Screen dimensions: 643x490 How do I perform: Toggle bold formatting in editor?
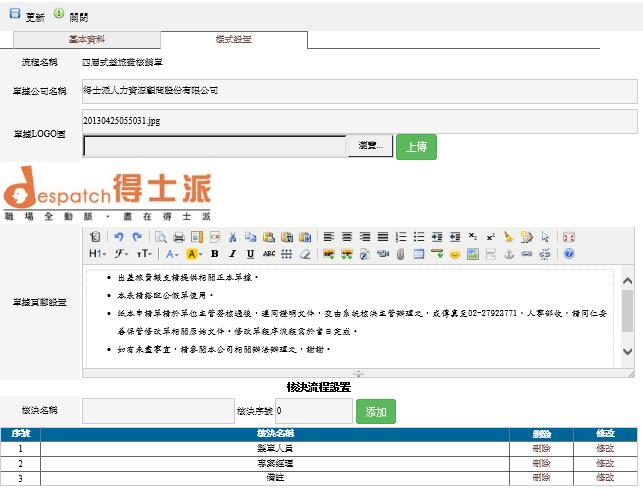click(214, 254)
